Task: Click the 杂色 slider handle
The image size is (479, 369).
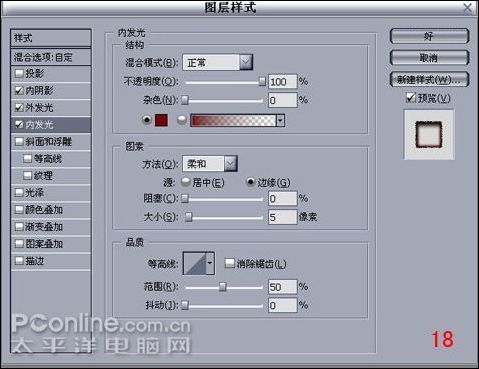Action: click(x=185, y=100)
